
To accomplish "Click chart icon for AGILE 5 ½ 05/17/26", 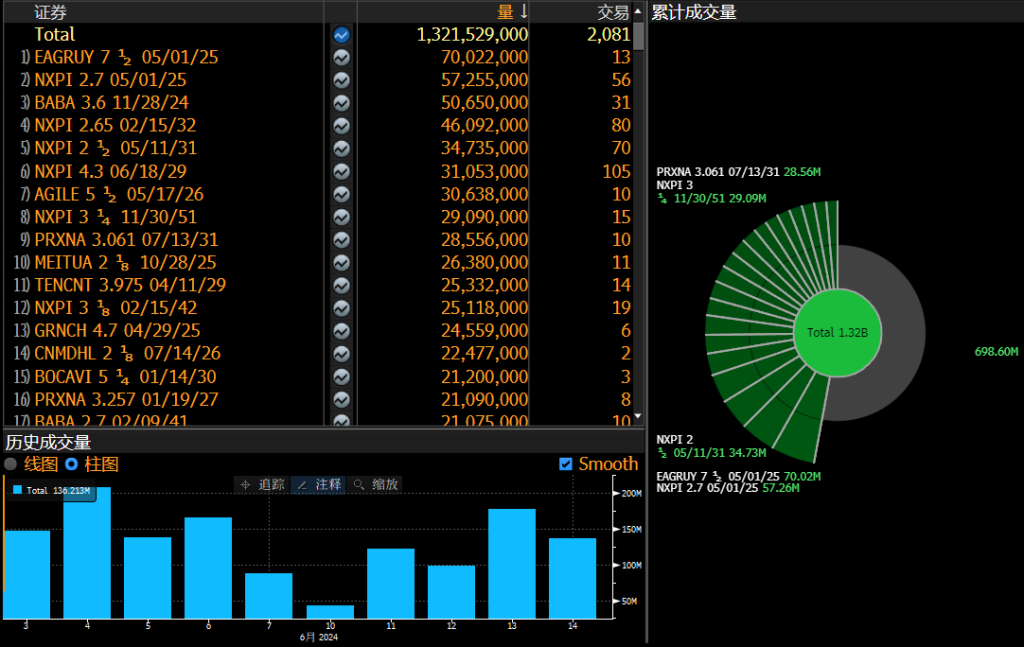I will [341, 194].
